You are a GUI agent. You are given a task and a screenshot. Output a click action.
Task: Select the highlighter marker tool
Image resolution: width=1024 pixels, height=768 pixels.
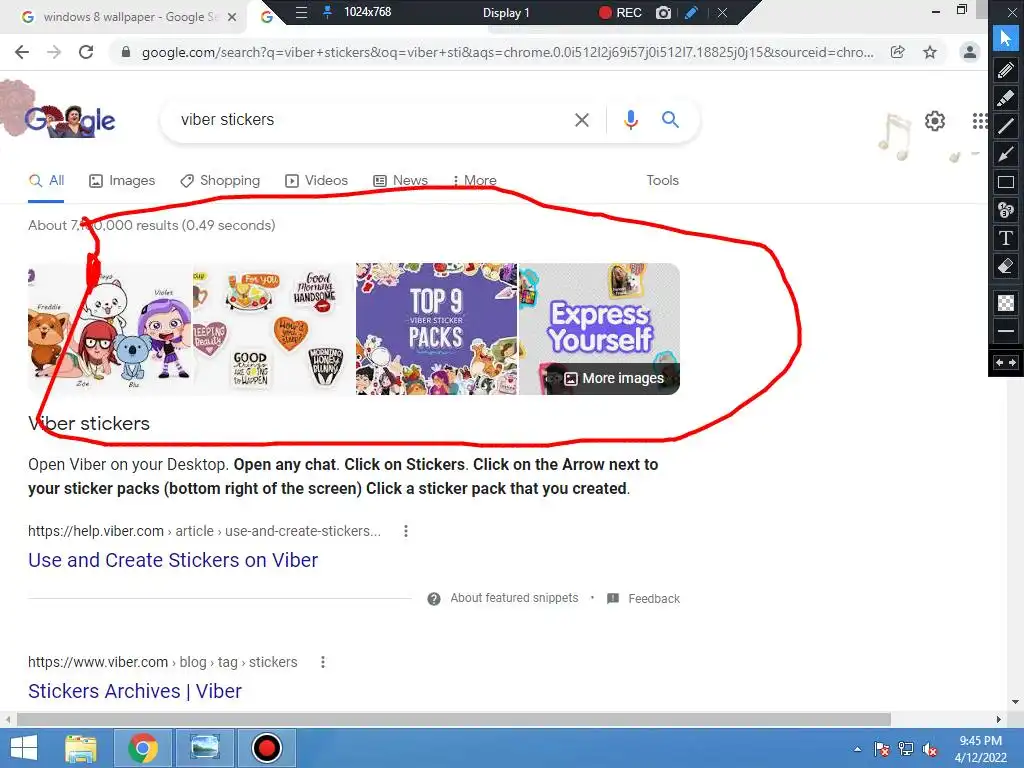click(1006, 98)
